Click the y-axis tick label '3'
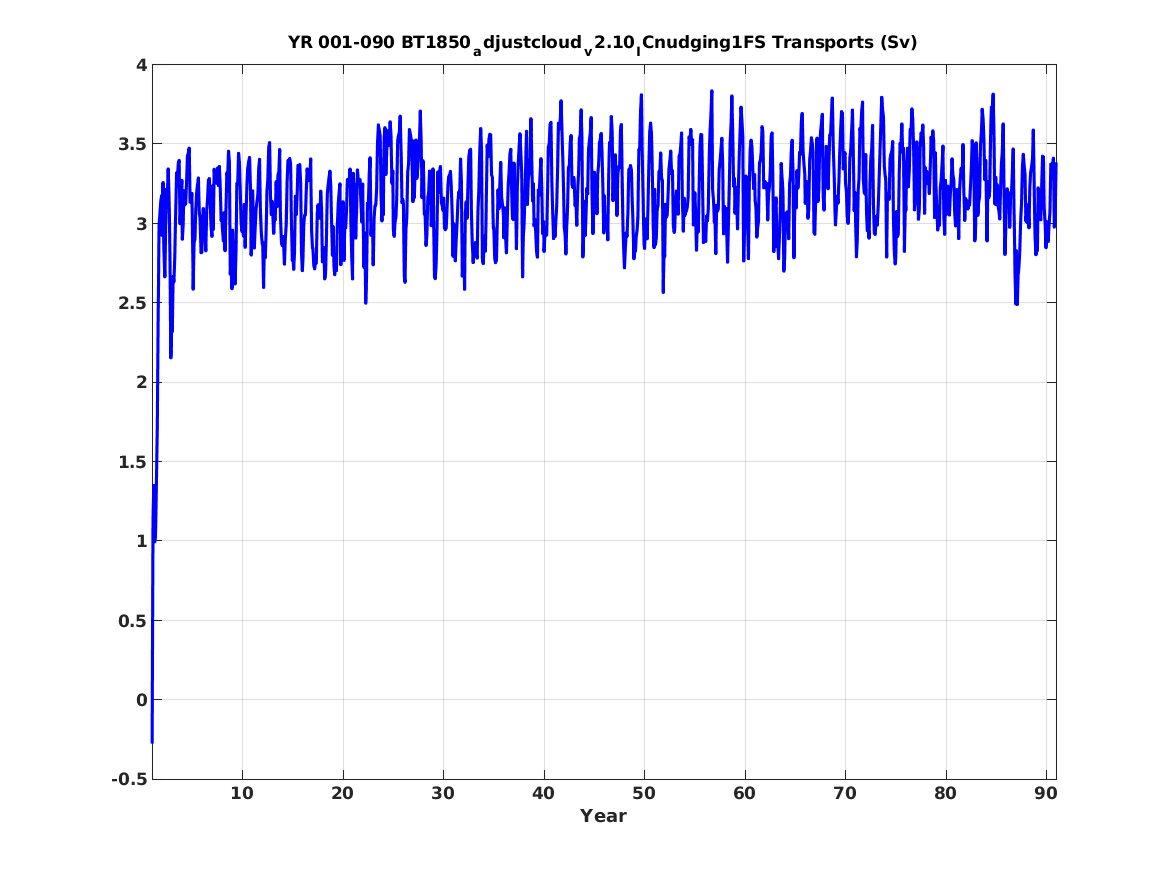The width and height of the screenshot is (1167, 875). coord(141,224)
